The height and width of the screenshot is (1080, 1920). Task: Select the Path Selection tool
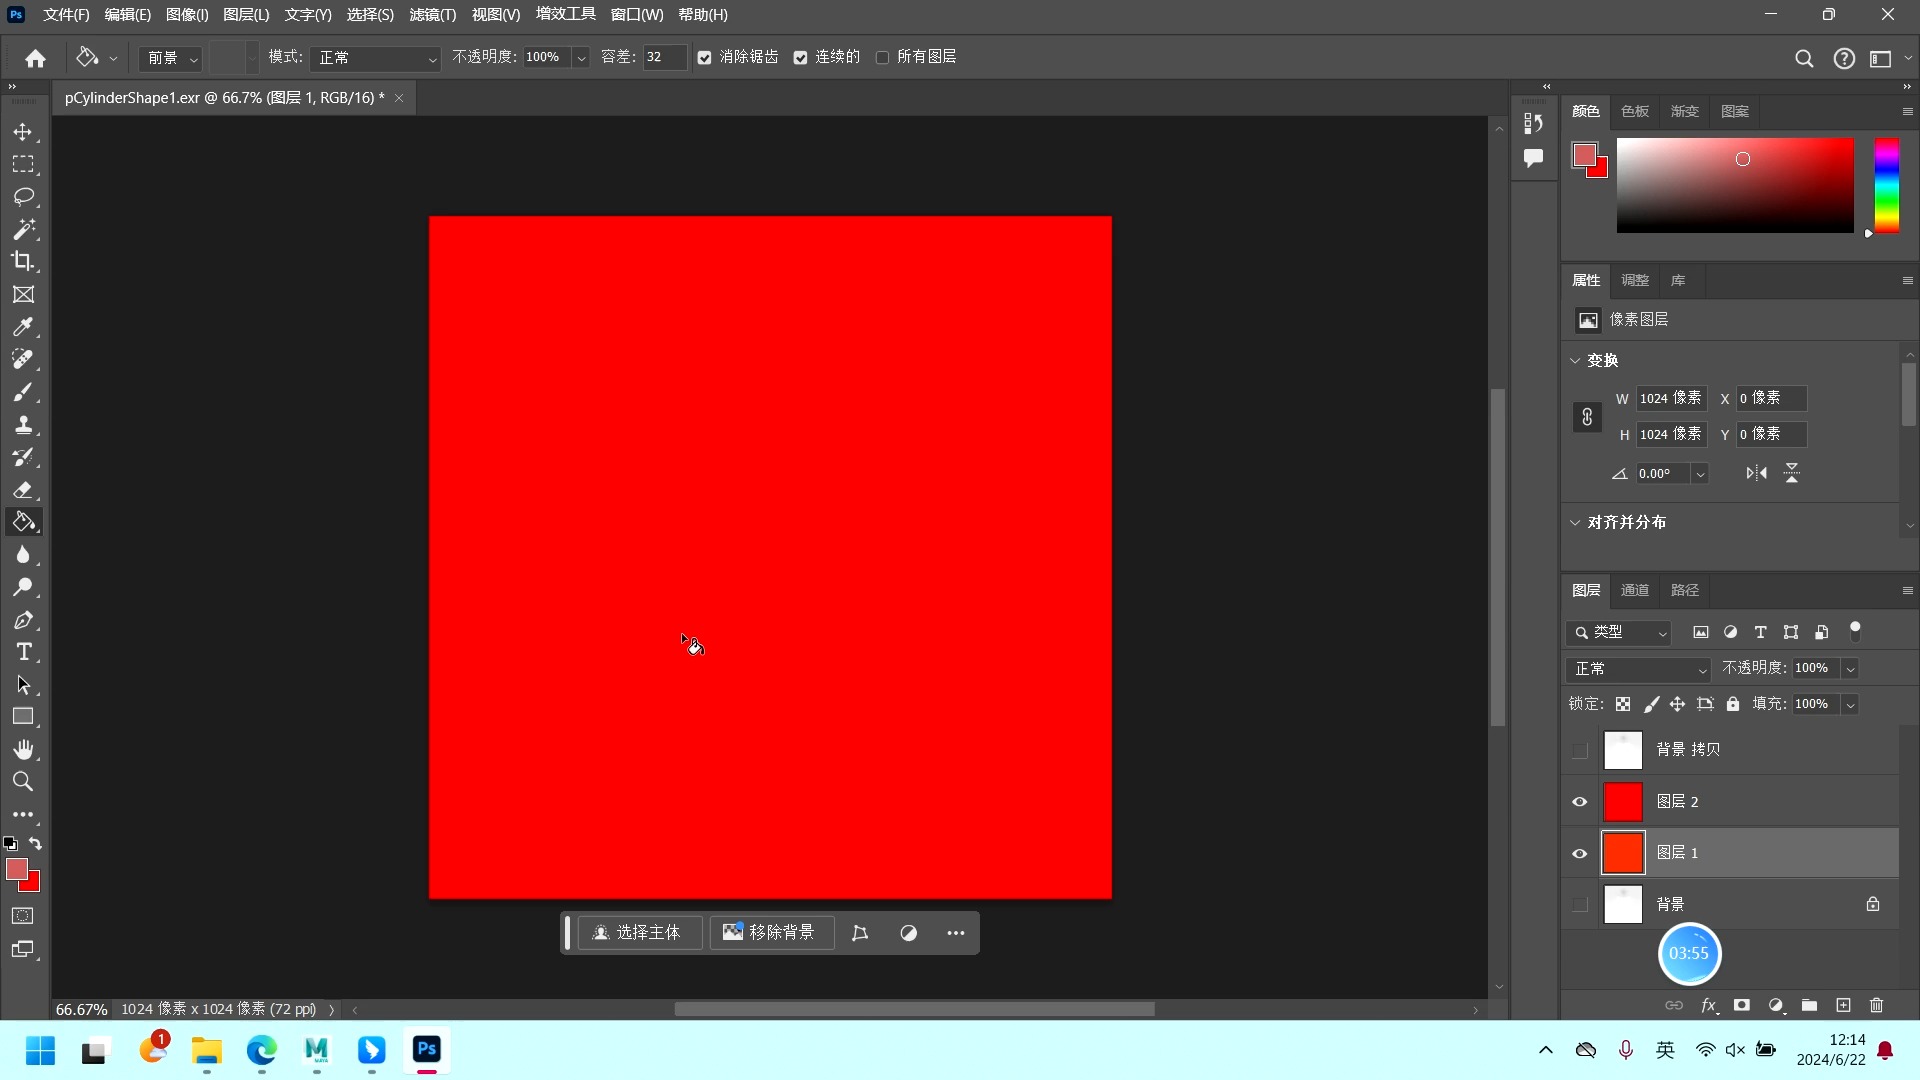click(23, 685)
